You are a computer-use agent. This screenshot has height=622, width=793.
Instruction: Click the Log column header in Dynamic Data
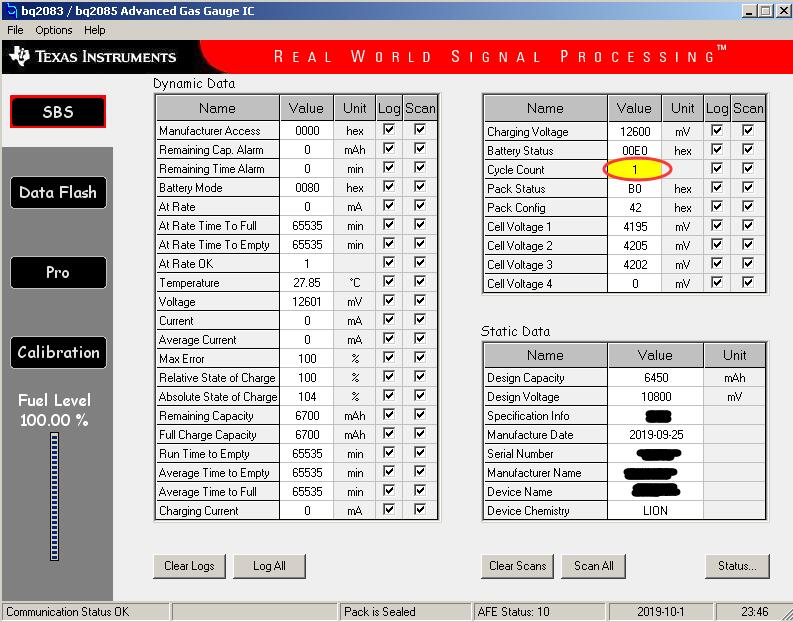[389, 108]
